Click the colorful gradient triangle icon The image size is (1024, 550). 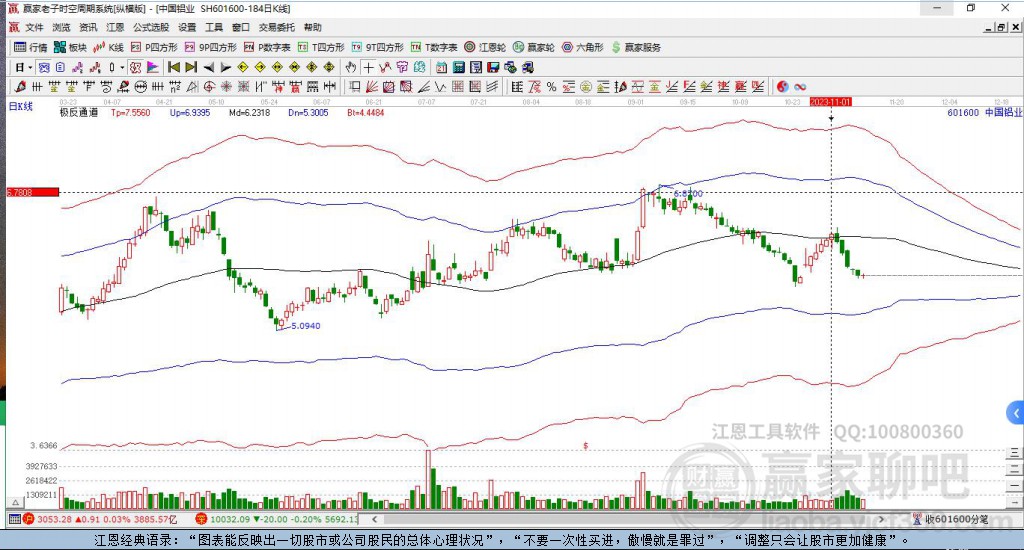[152, 67]
